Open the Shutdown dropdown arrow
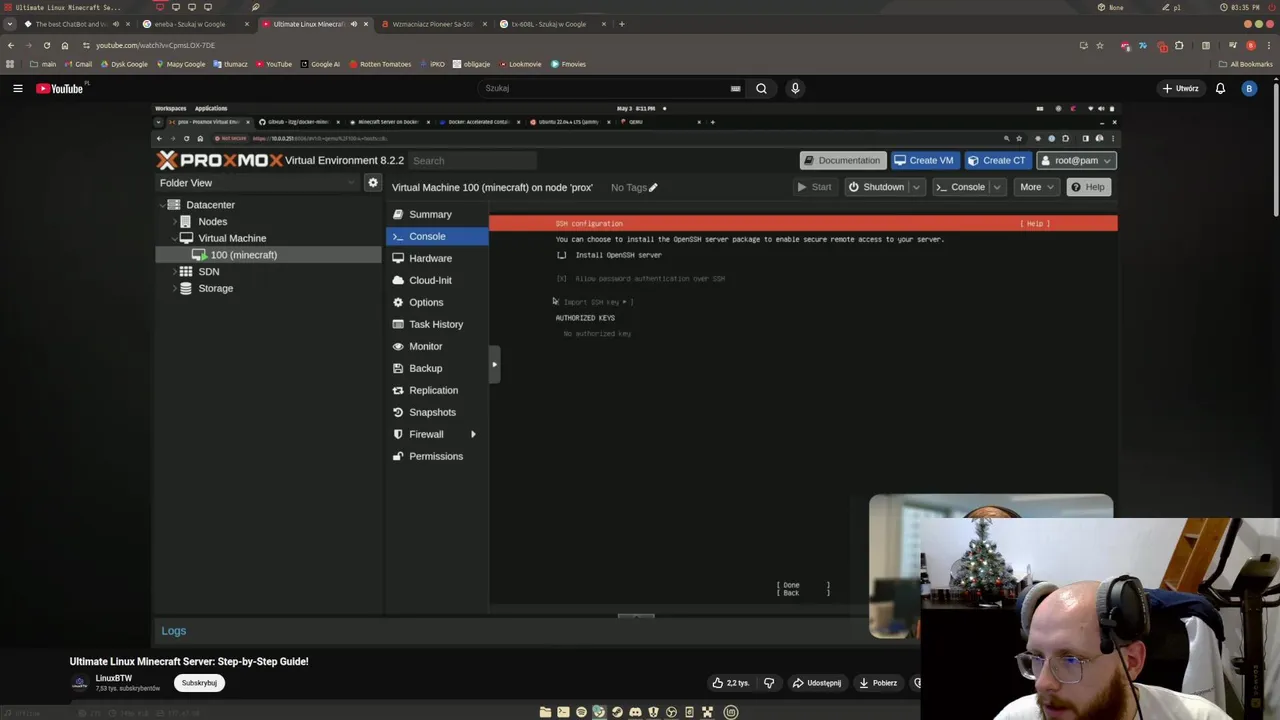Viewport: 1280px width, 720px height. pos(915,187)
